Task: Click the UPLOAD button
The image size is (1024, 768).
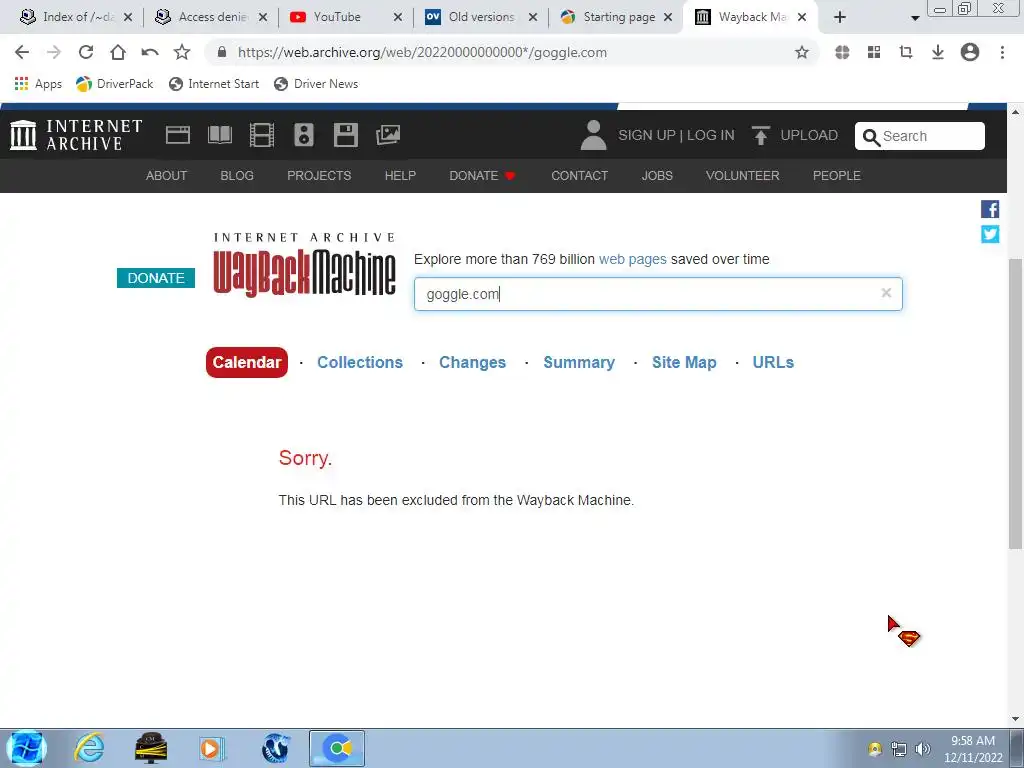Action: pyautogui.click(x=794, y=135)
